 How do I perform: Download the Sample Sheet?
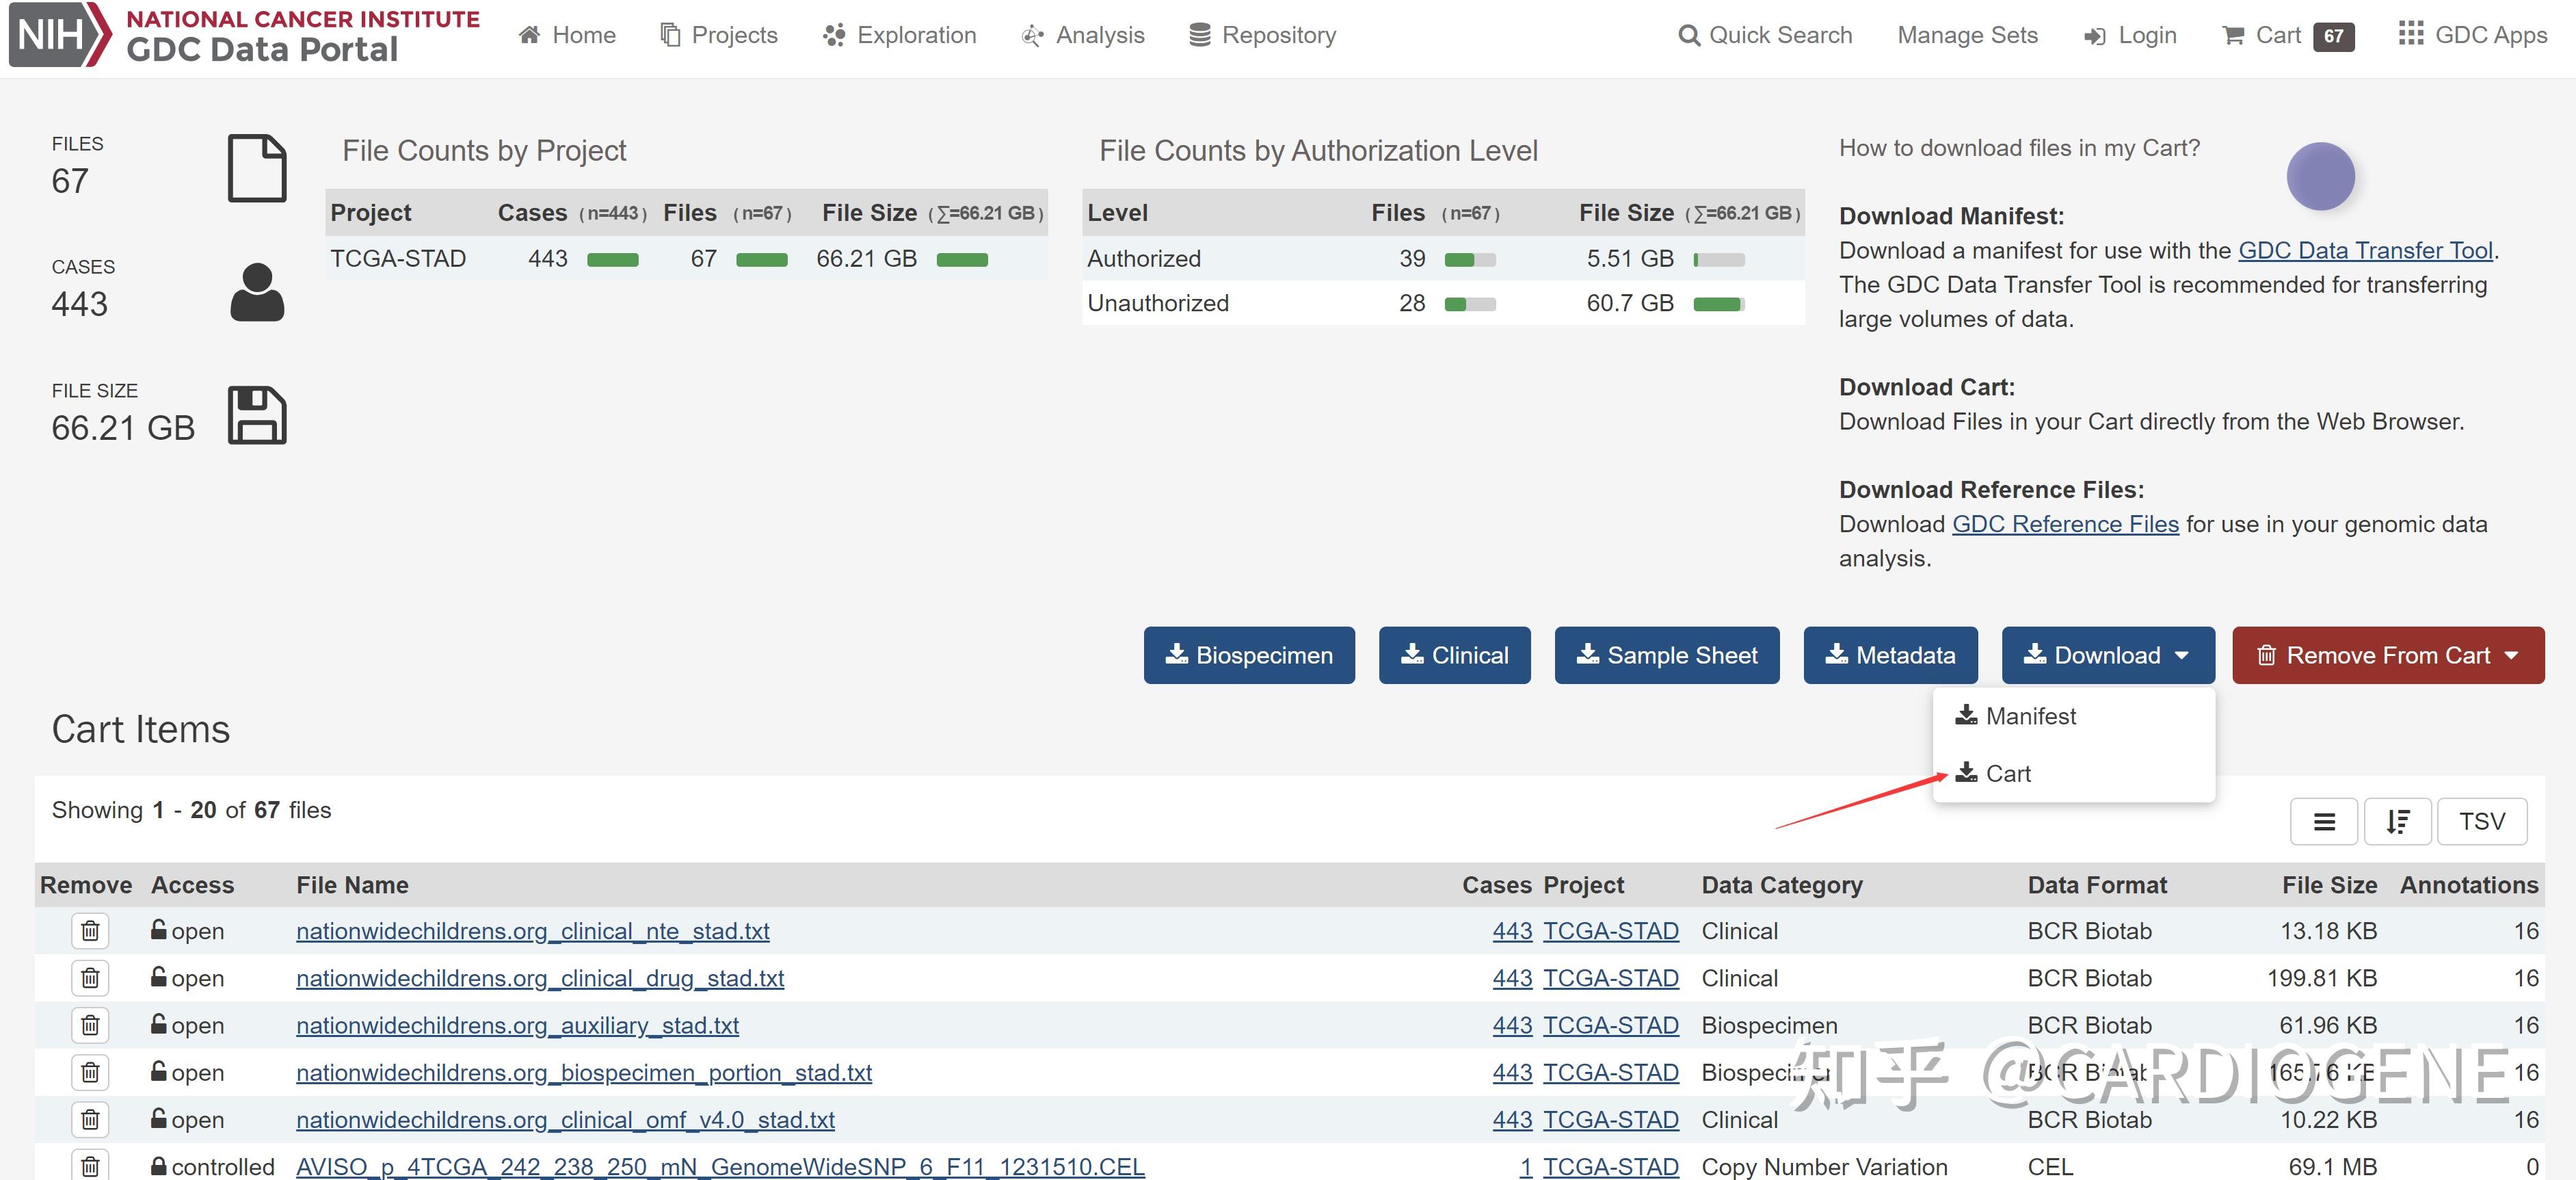coord(1666,655)
